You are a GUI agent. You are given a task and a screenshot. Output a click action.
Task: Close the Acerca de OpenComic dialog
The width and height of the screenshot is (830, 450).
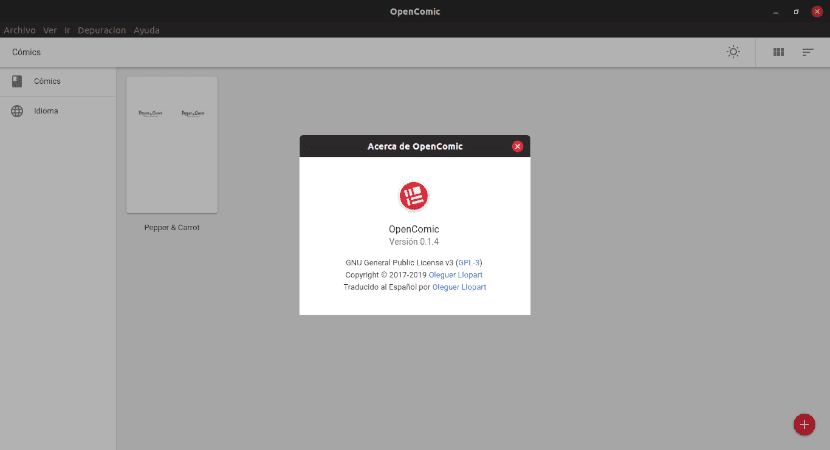[517, 147]
